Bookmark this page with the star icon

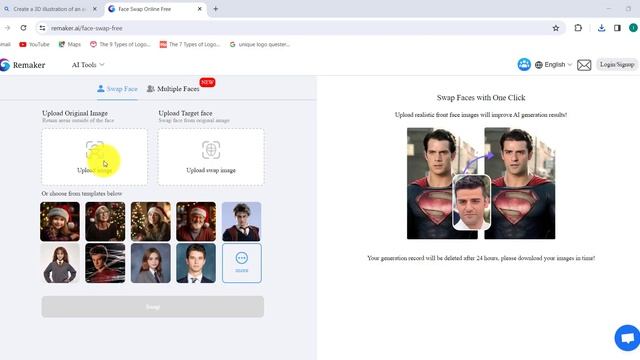(556, 28)
